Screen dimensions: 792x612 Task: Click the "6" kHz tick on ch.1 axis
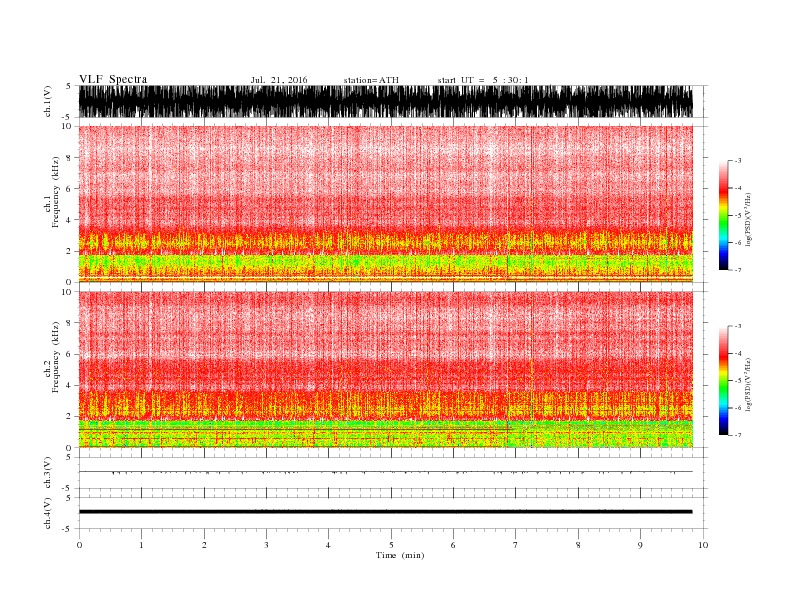[x=69, y=188]
